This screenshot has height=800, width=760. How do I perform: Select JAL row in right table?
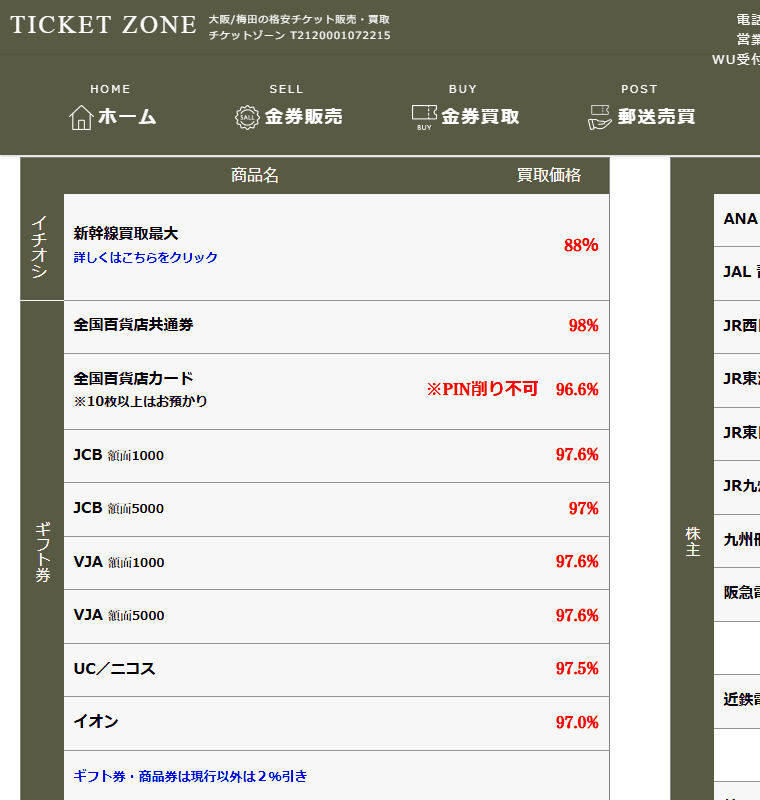[737, 273]
